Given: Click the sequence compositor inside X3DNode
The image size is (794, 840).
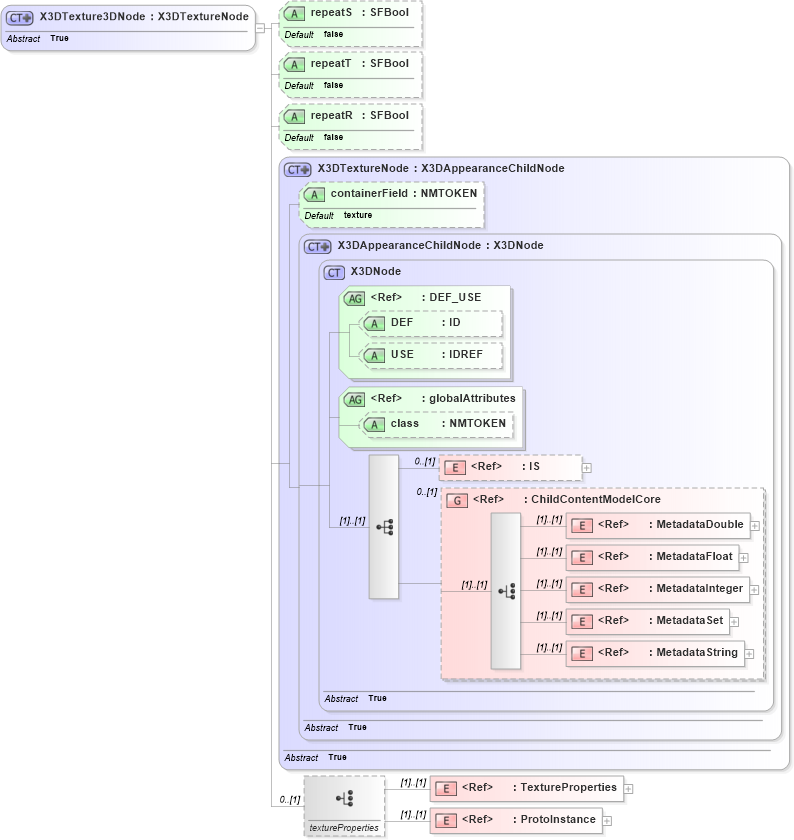Looking at the screenshot, I should click(x=384, y=527).
